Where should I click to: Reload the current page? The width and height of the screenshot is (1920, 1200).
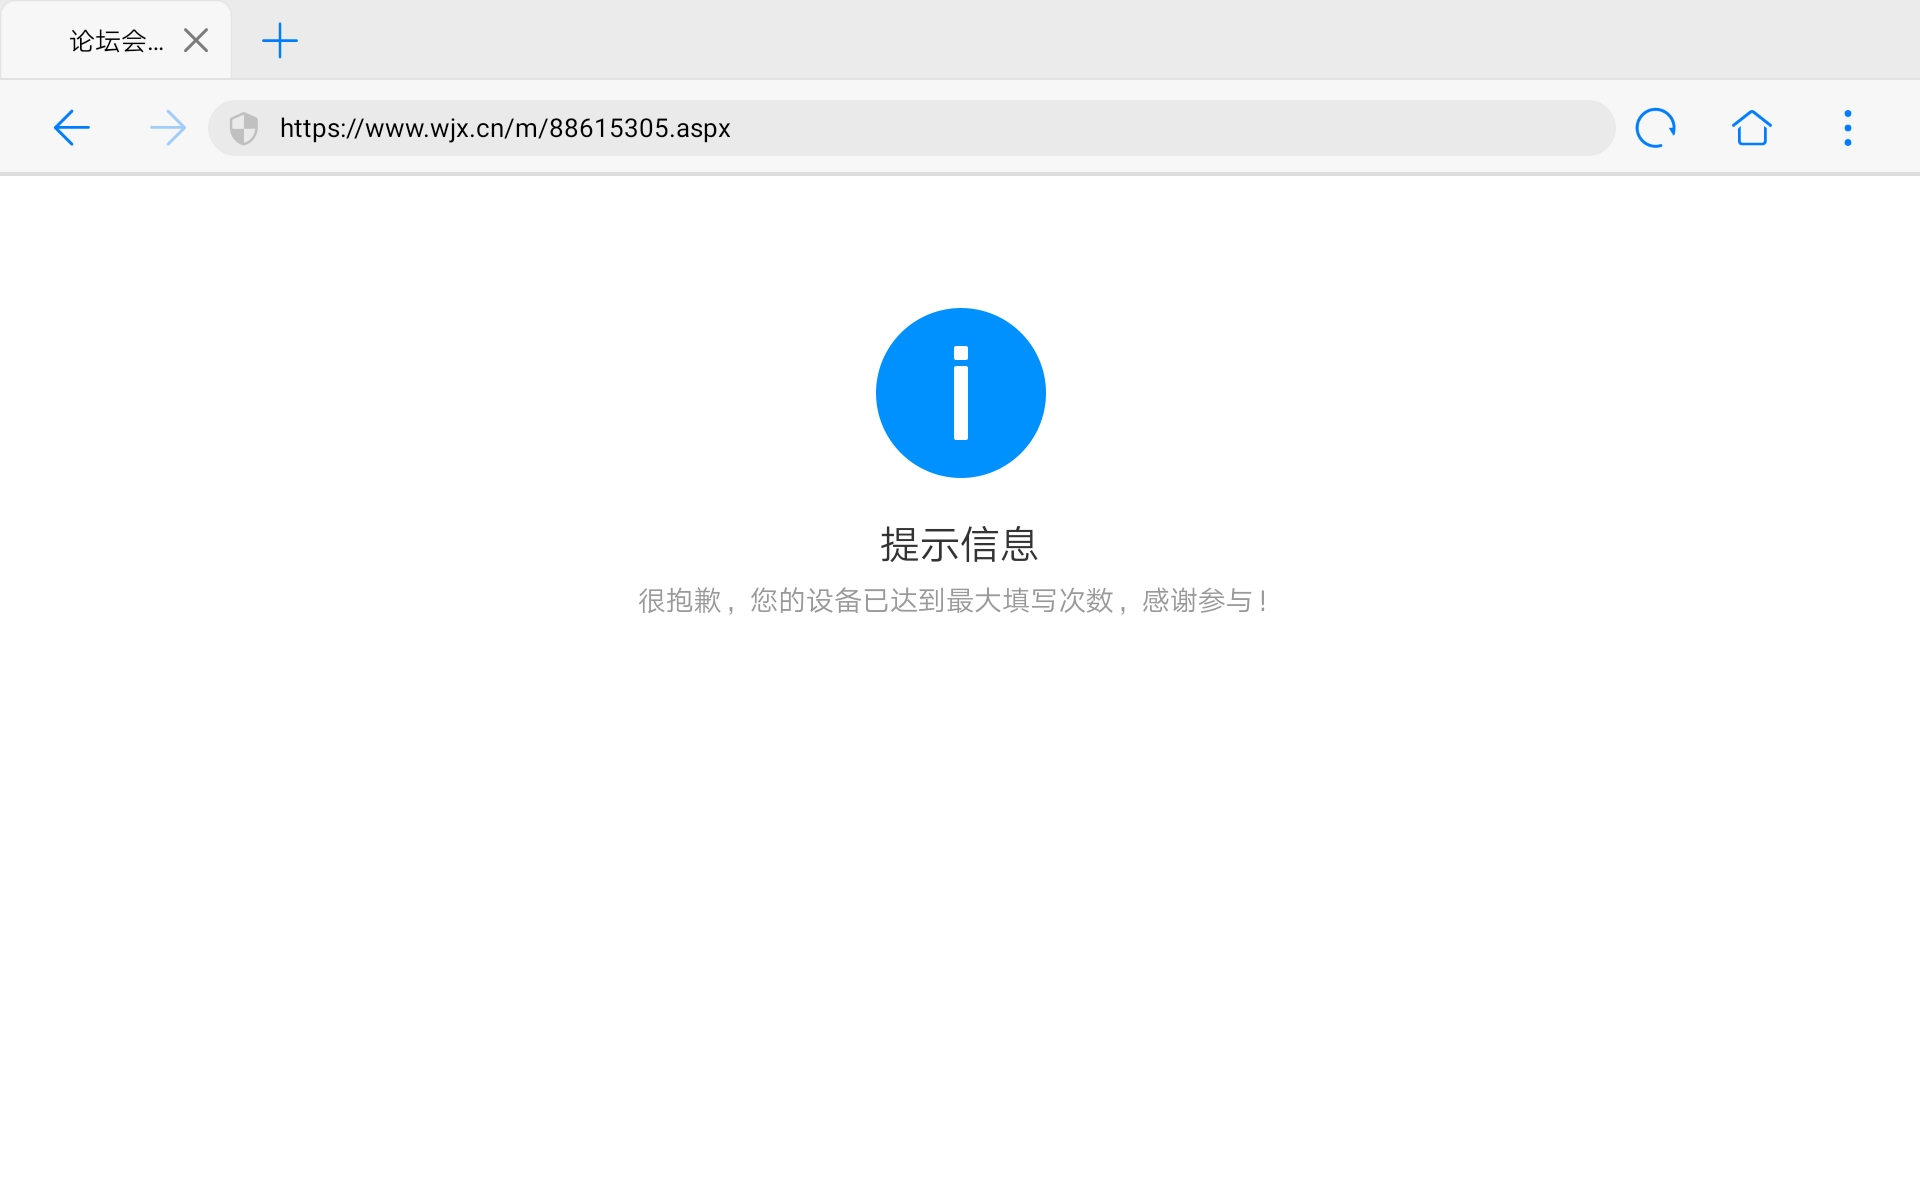click(x=1655, y=128)
